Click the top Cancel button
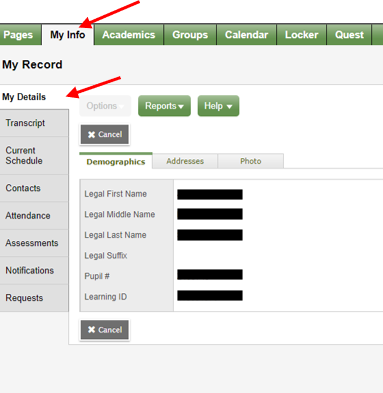 (x=105, y=134)
